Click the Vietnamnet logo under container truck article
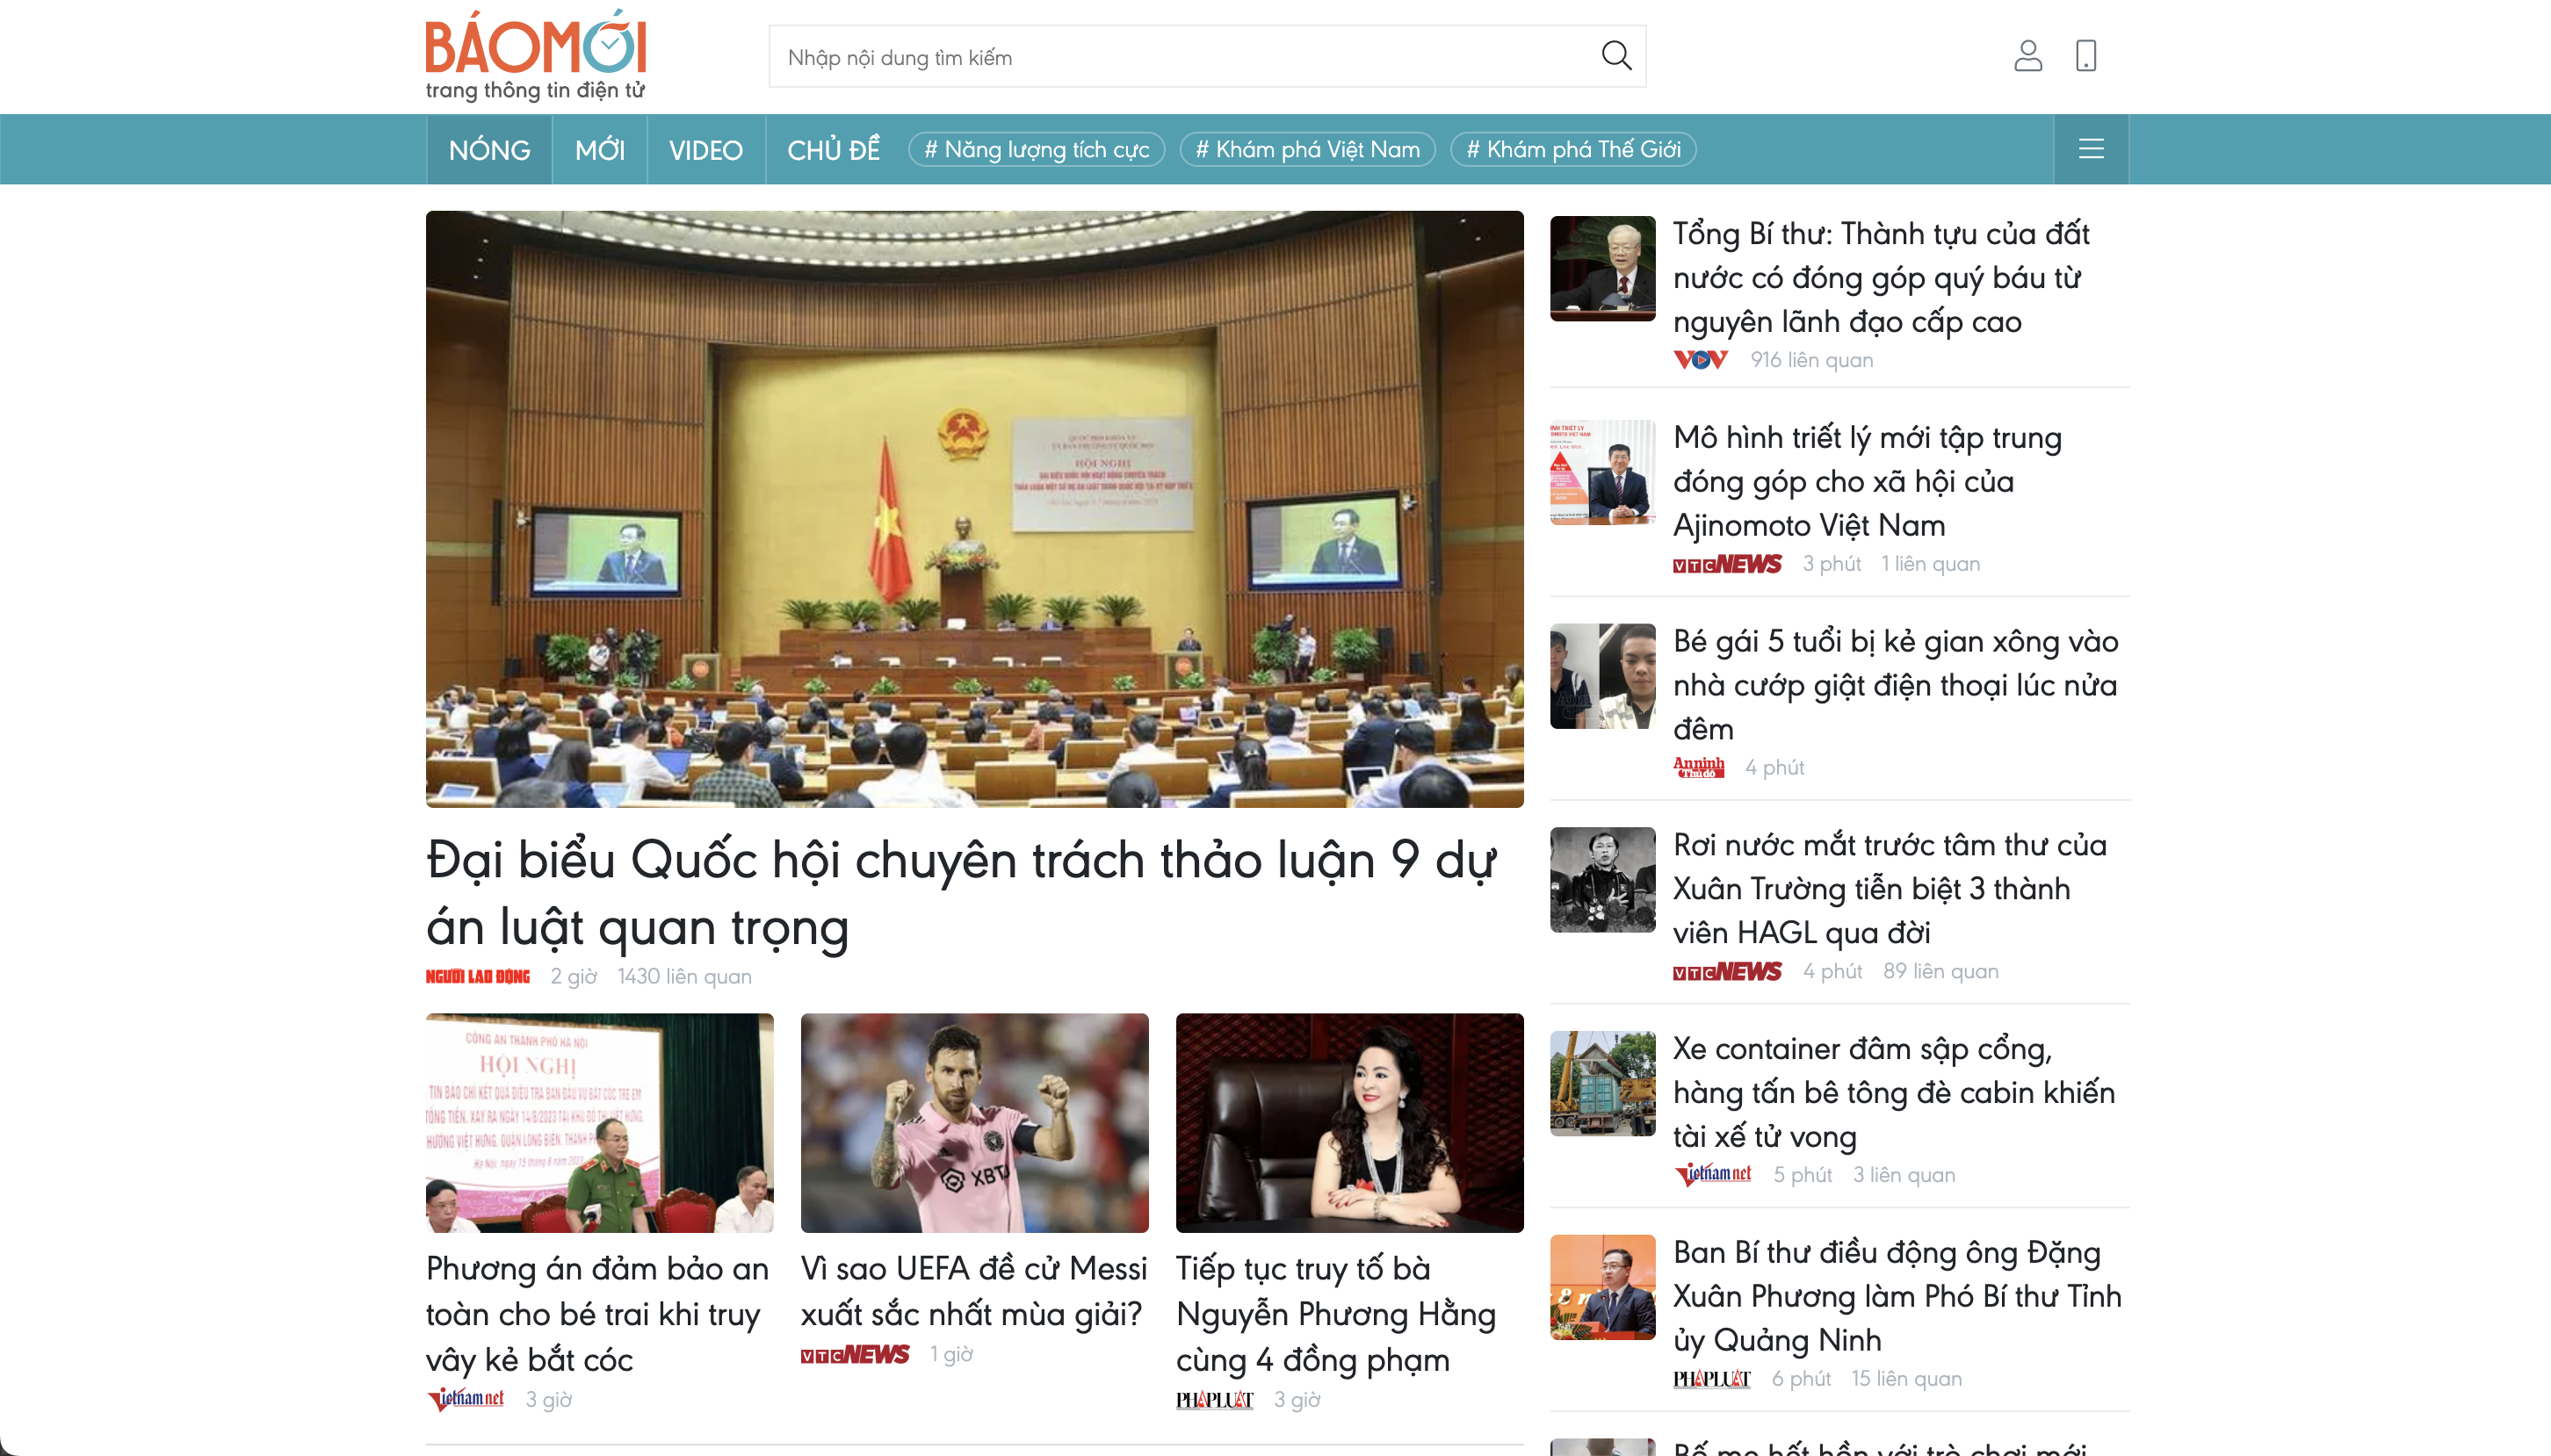2551x1456 pixels. coord(1713,1174)
